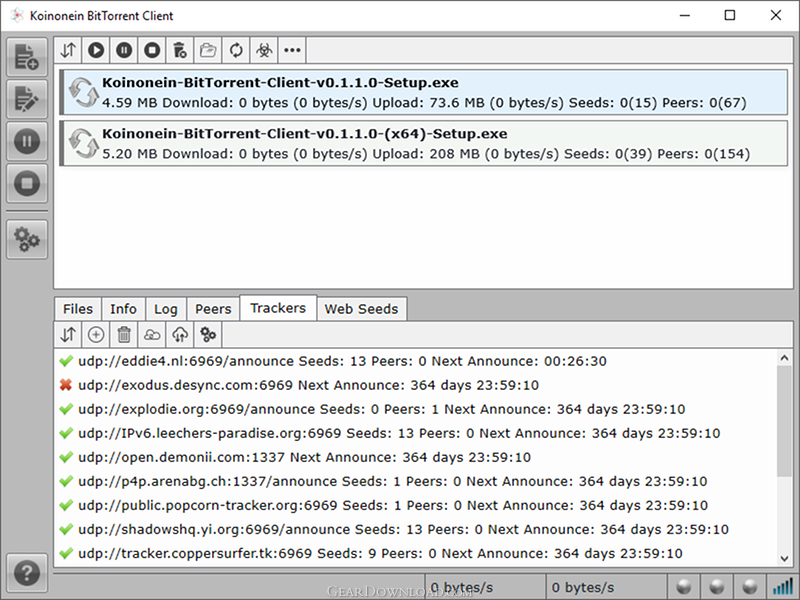Select the open.demonii.com:1337 tracker
The height and width of the screenshot is (600, 800).
coord(416,457)
